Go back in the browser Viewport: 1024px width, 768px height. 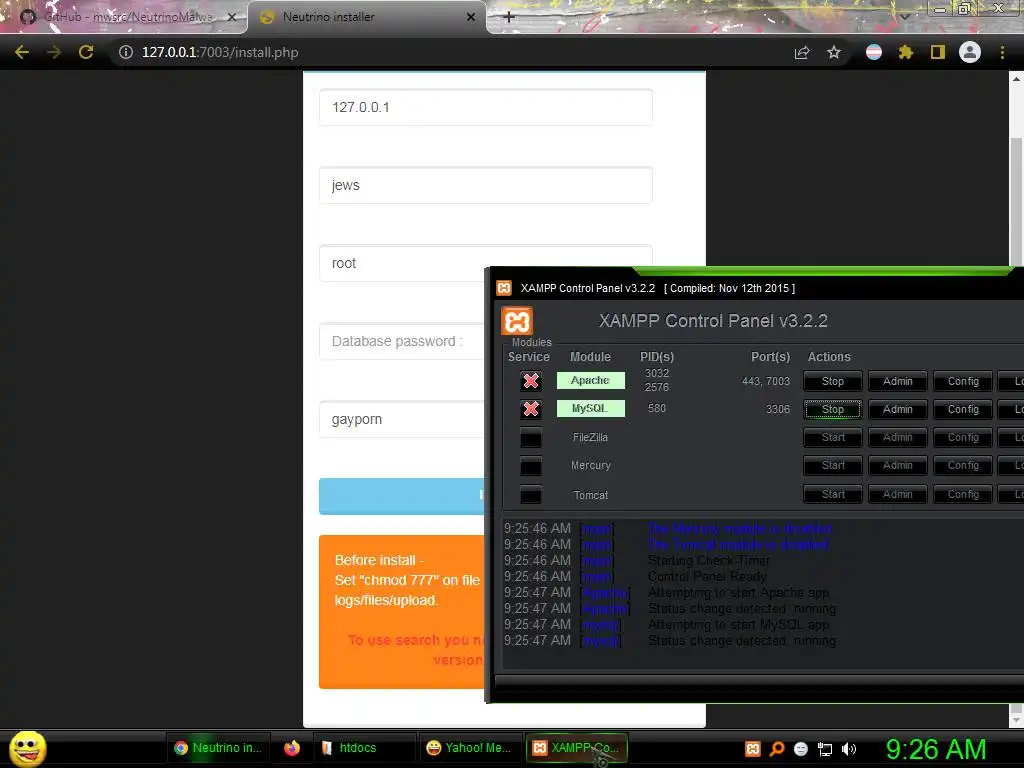(x=22, y=52)
